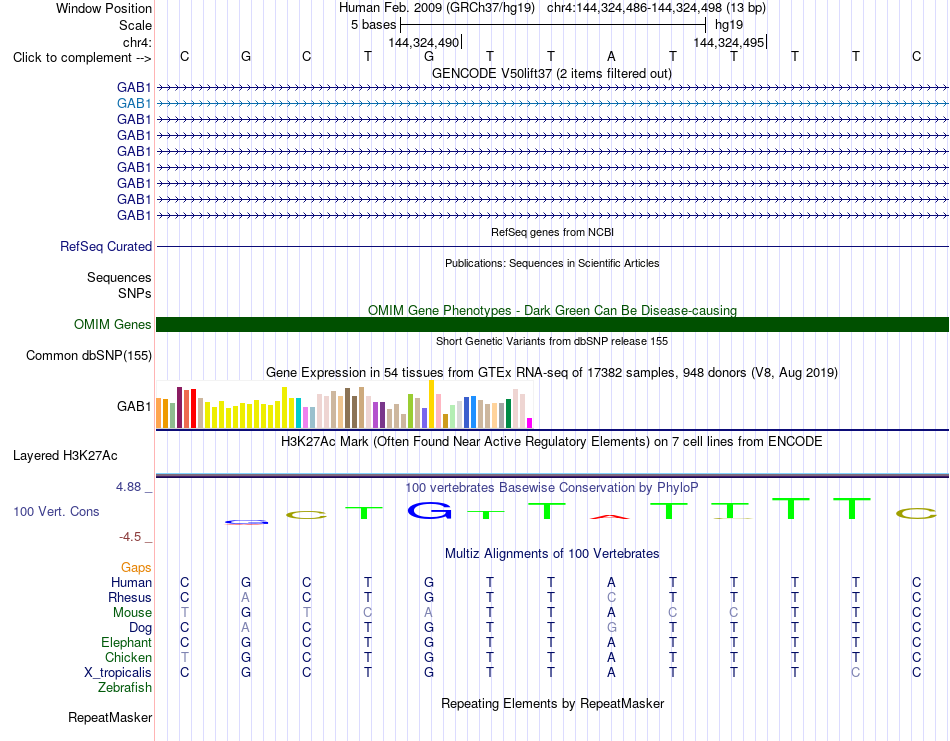The image size is (950, 741).
Task: Click the GAB1 label beside the GTEx bar chart
Action: [134, 406]
